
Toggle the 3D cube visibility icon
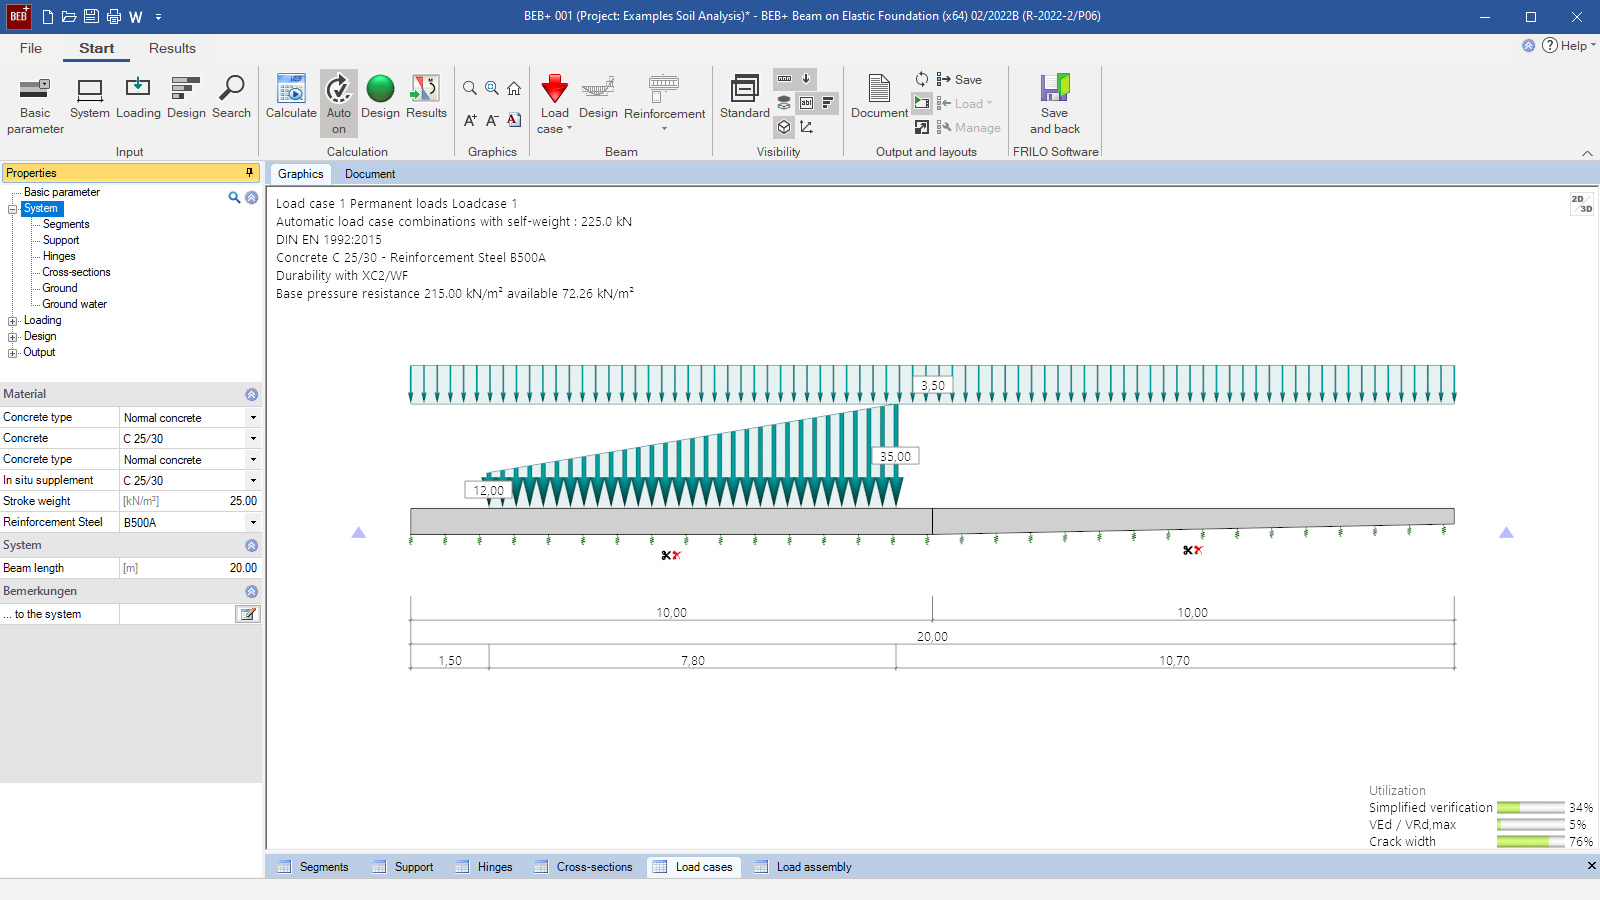(785, 127)
